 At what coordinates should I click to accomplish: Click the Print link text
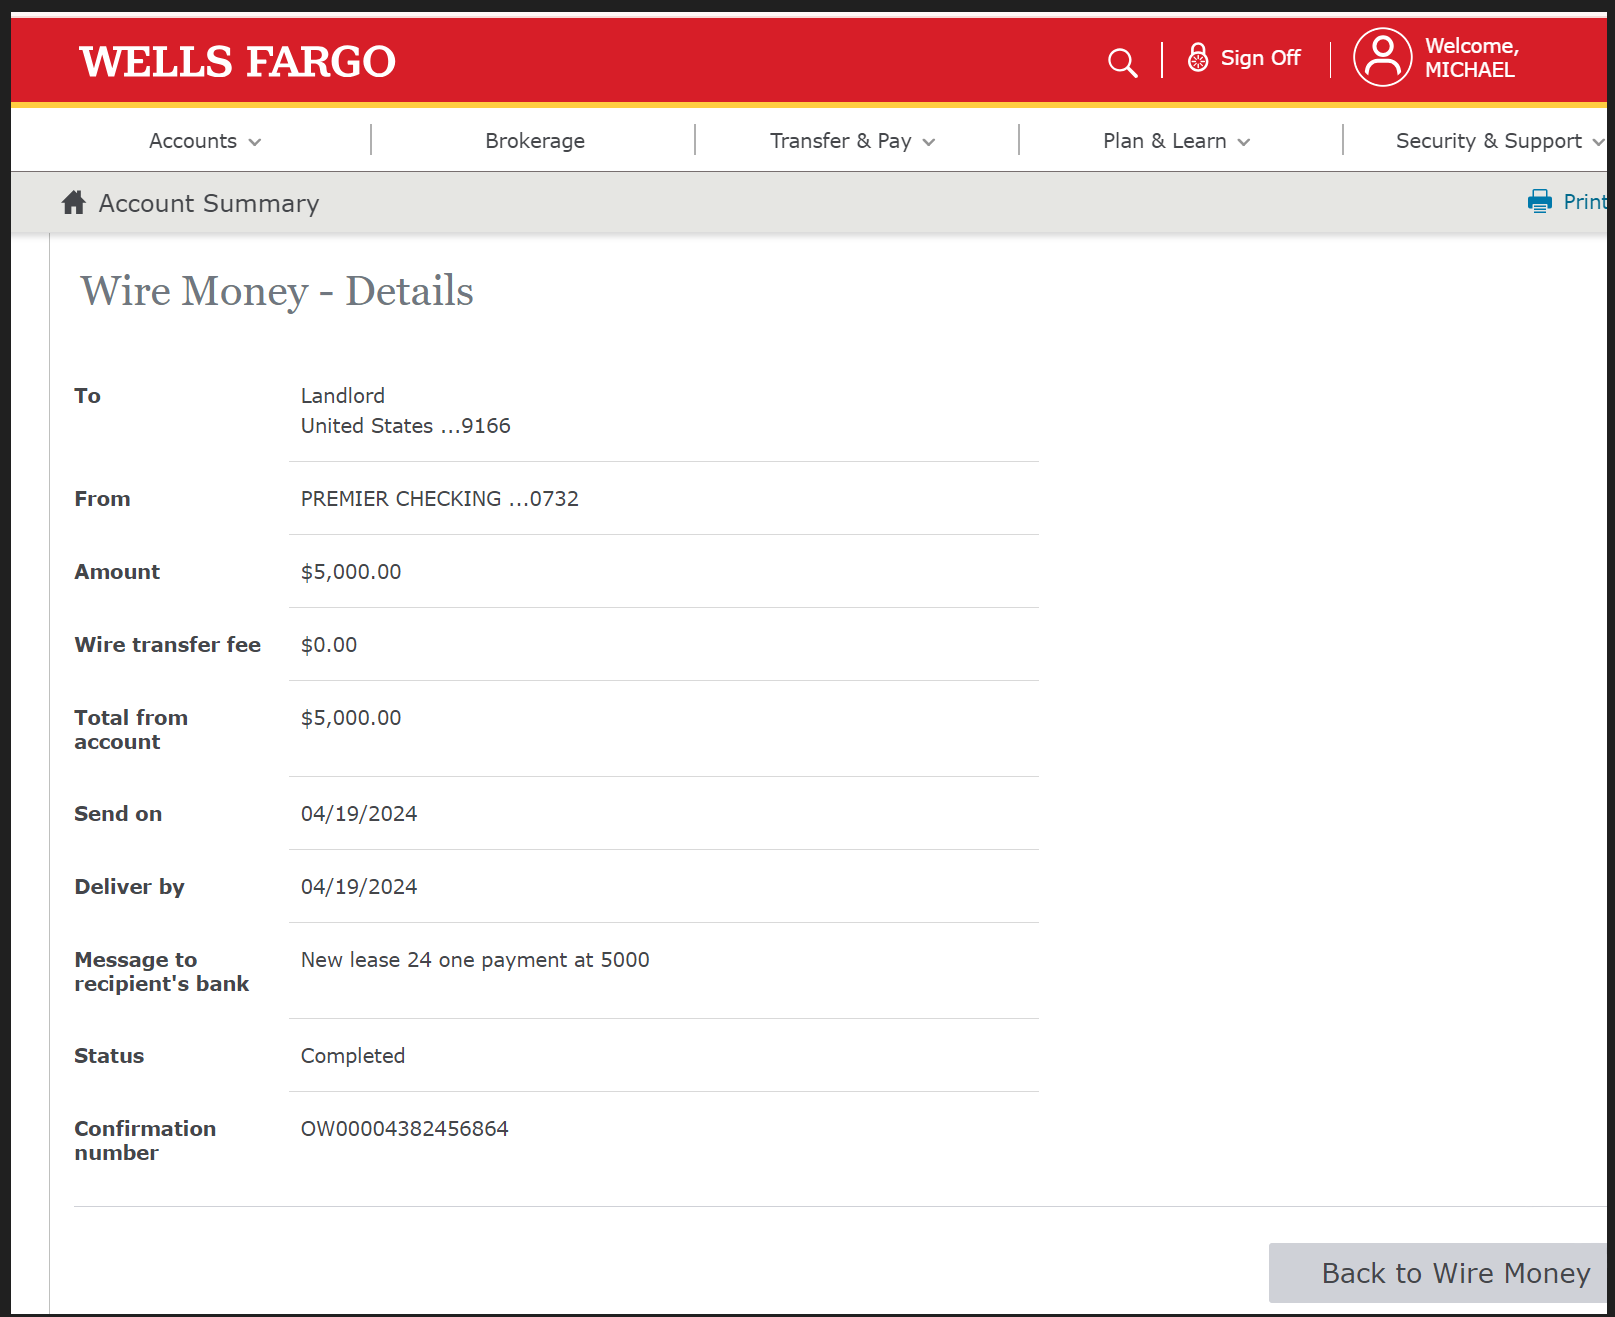pos(1584,202)
